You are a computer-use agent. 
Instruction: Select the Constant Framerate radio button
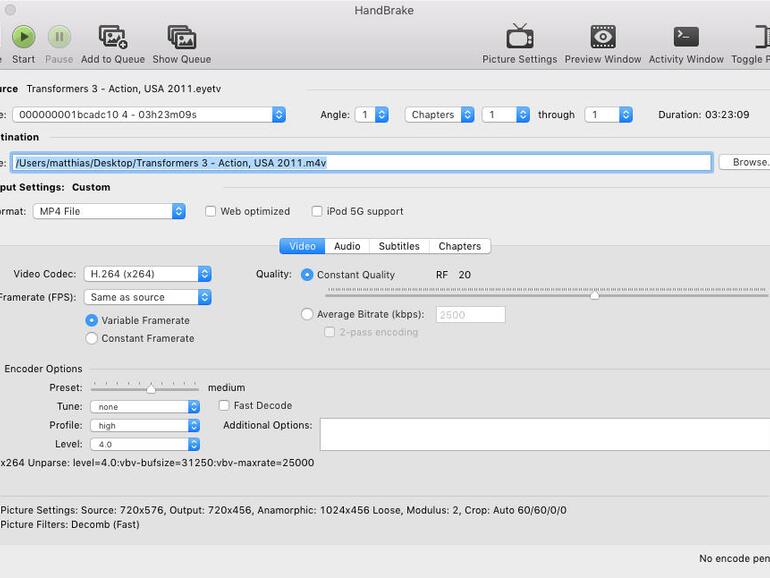tap(92, 339)
